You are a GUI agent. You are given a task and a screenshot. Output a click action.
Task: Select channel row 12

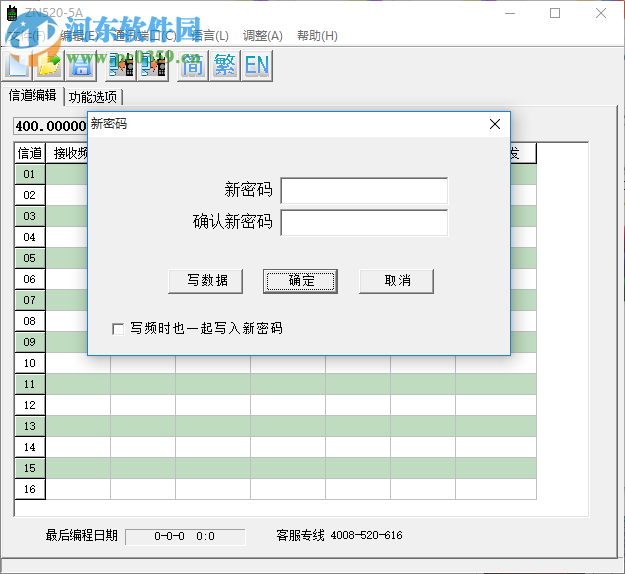(x=29, y=405)
